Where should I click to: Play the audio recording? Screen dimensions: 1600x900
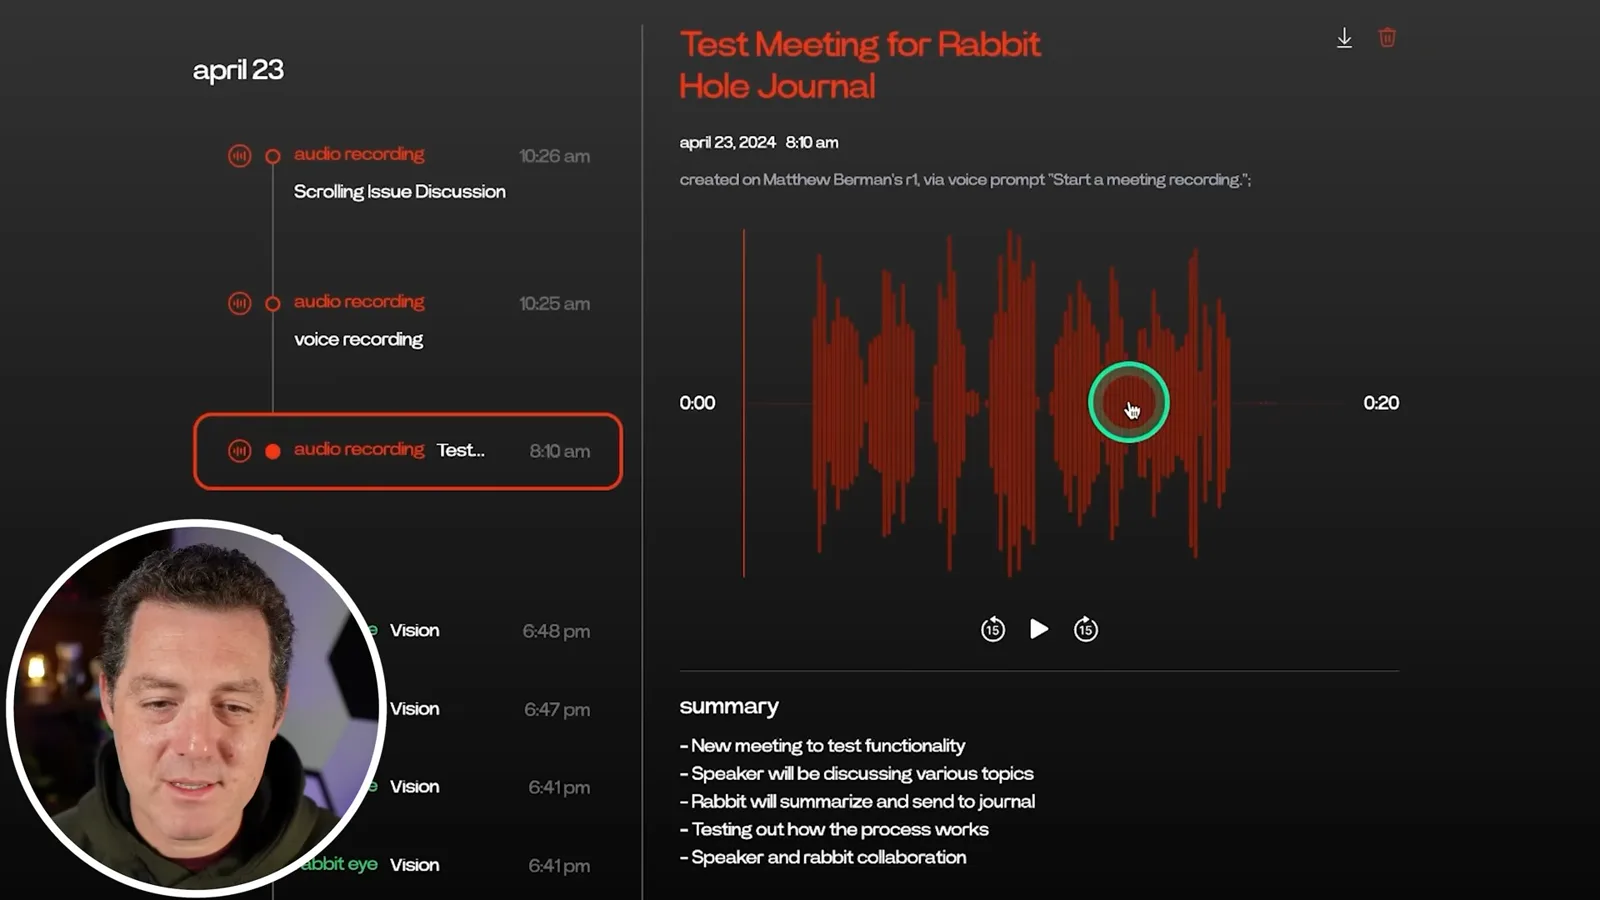(1039, 629)
